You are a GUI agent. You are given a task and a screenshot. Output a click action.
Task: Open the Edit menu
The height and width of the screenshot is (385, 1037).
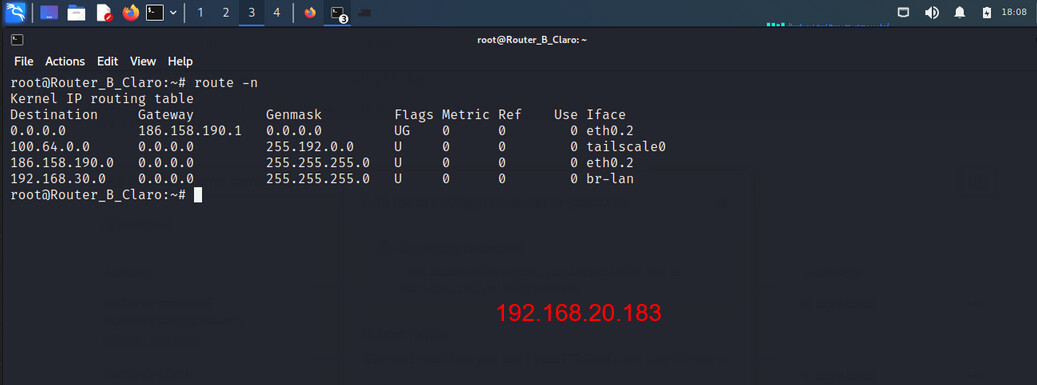point(107,61)
